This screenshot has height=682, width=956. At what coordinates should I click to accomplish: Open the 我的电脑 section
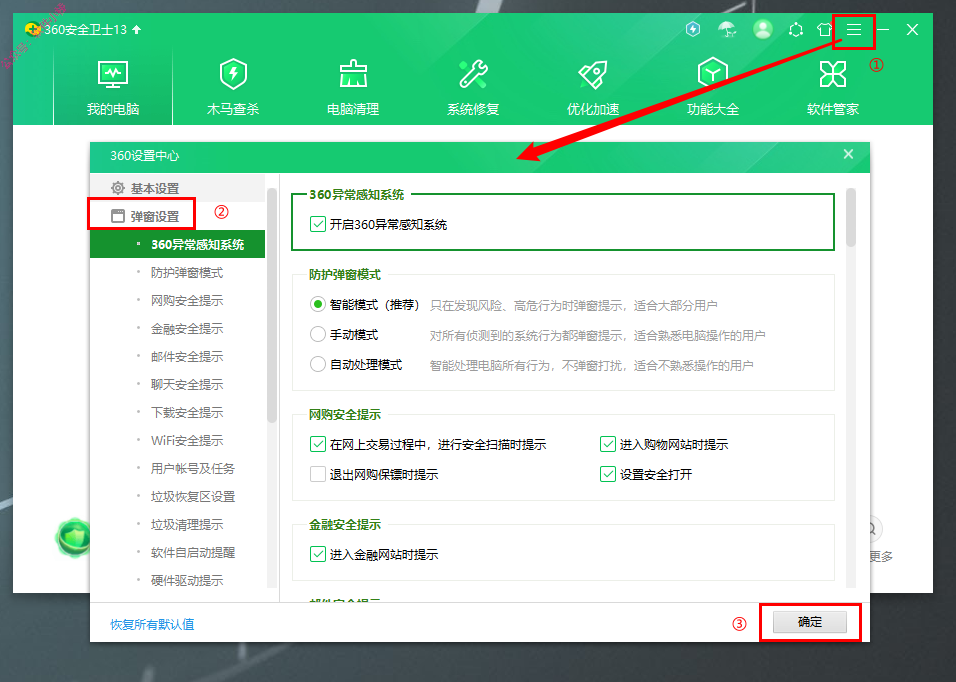point(113,88)
